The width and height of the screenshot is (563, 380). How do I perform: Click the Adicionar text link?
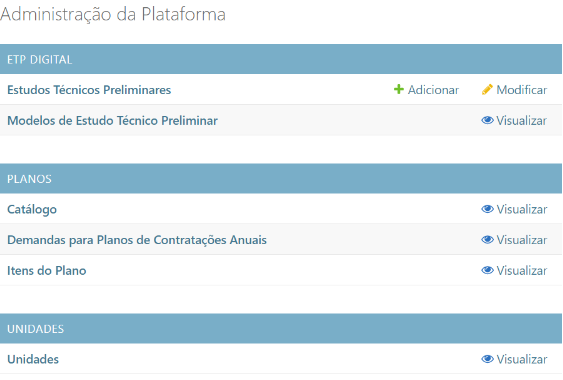coord(433,90)
